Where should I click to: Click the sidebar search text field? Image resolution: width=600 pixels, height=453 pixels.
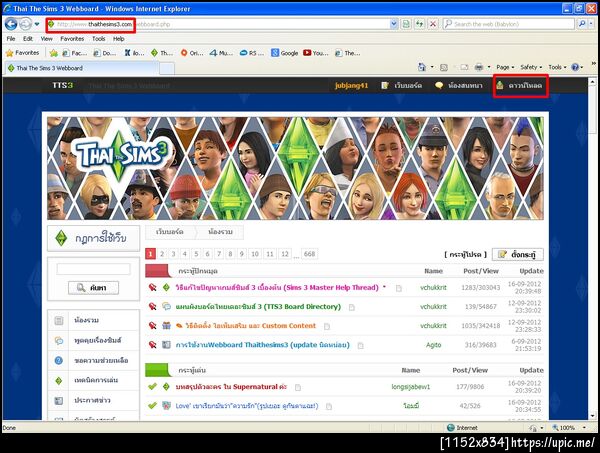pyautogui.click(x=93, y=269)
